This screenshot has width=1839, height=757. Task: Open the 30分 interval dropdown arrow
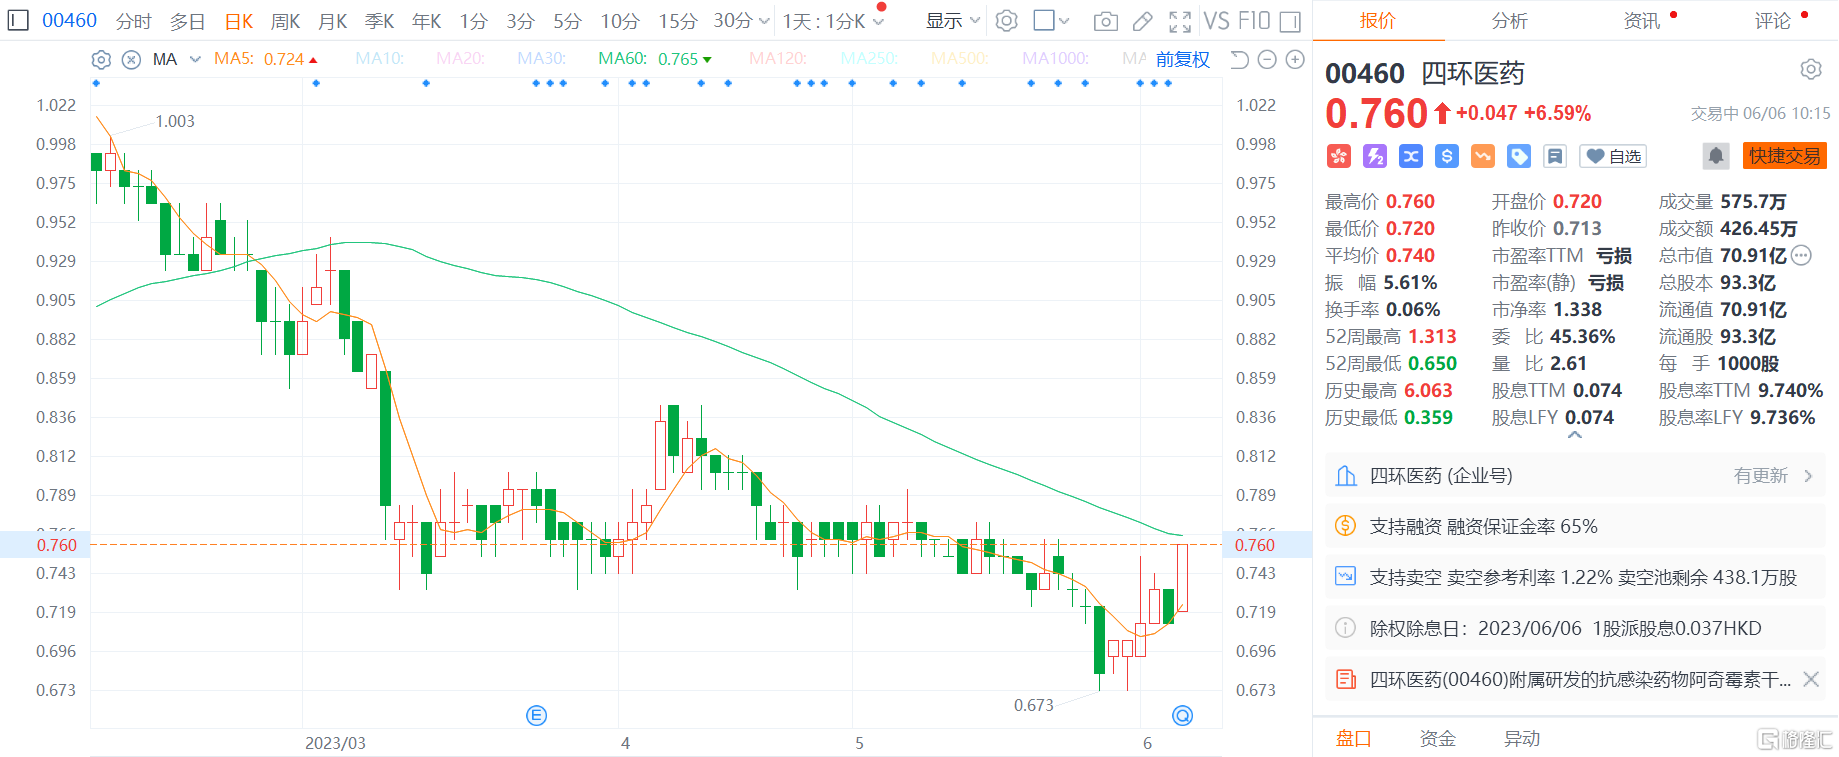click(x=765, y=21)
